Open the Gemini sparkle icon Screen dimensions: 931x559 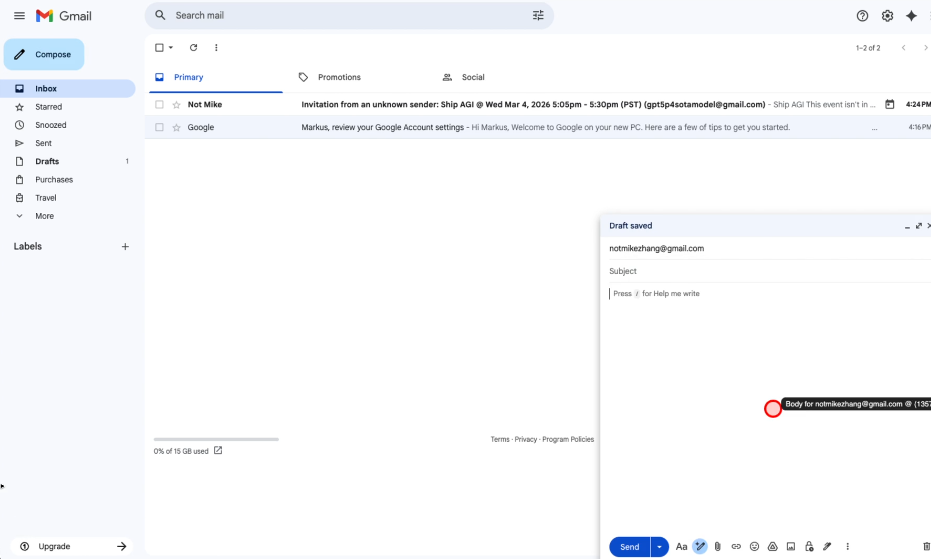[911, 16]
